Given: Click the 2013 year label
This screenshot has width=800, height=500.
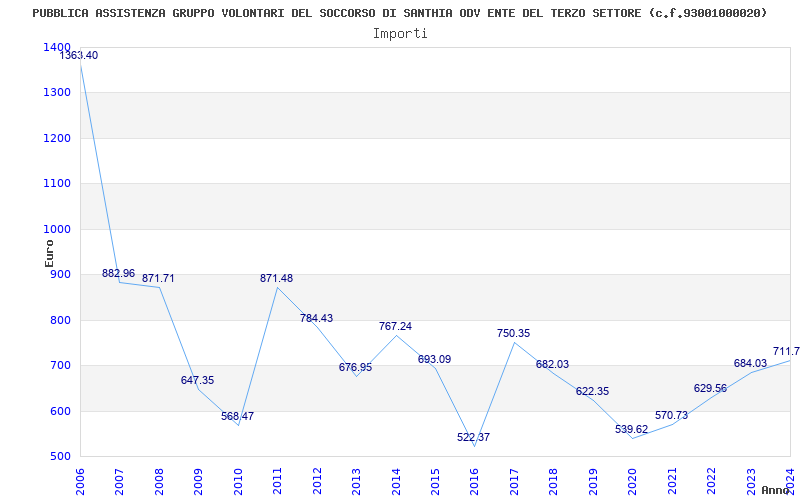Looking at the screenshot, I should point(356,482).
